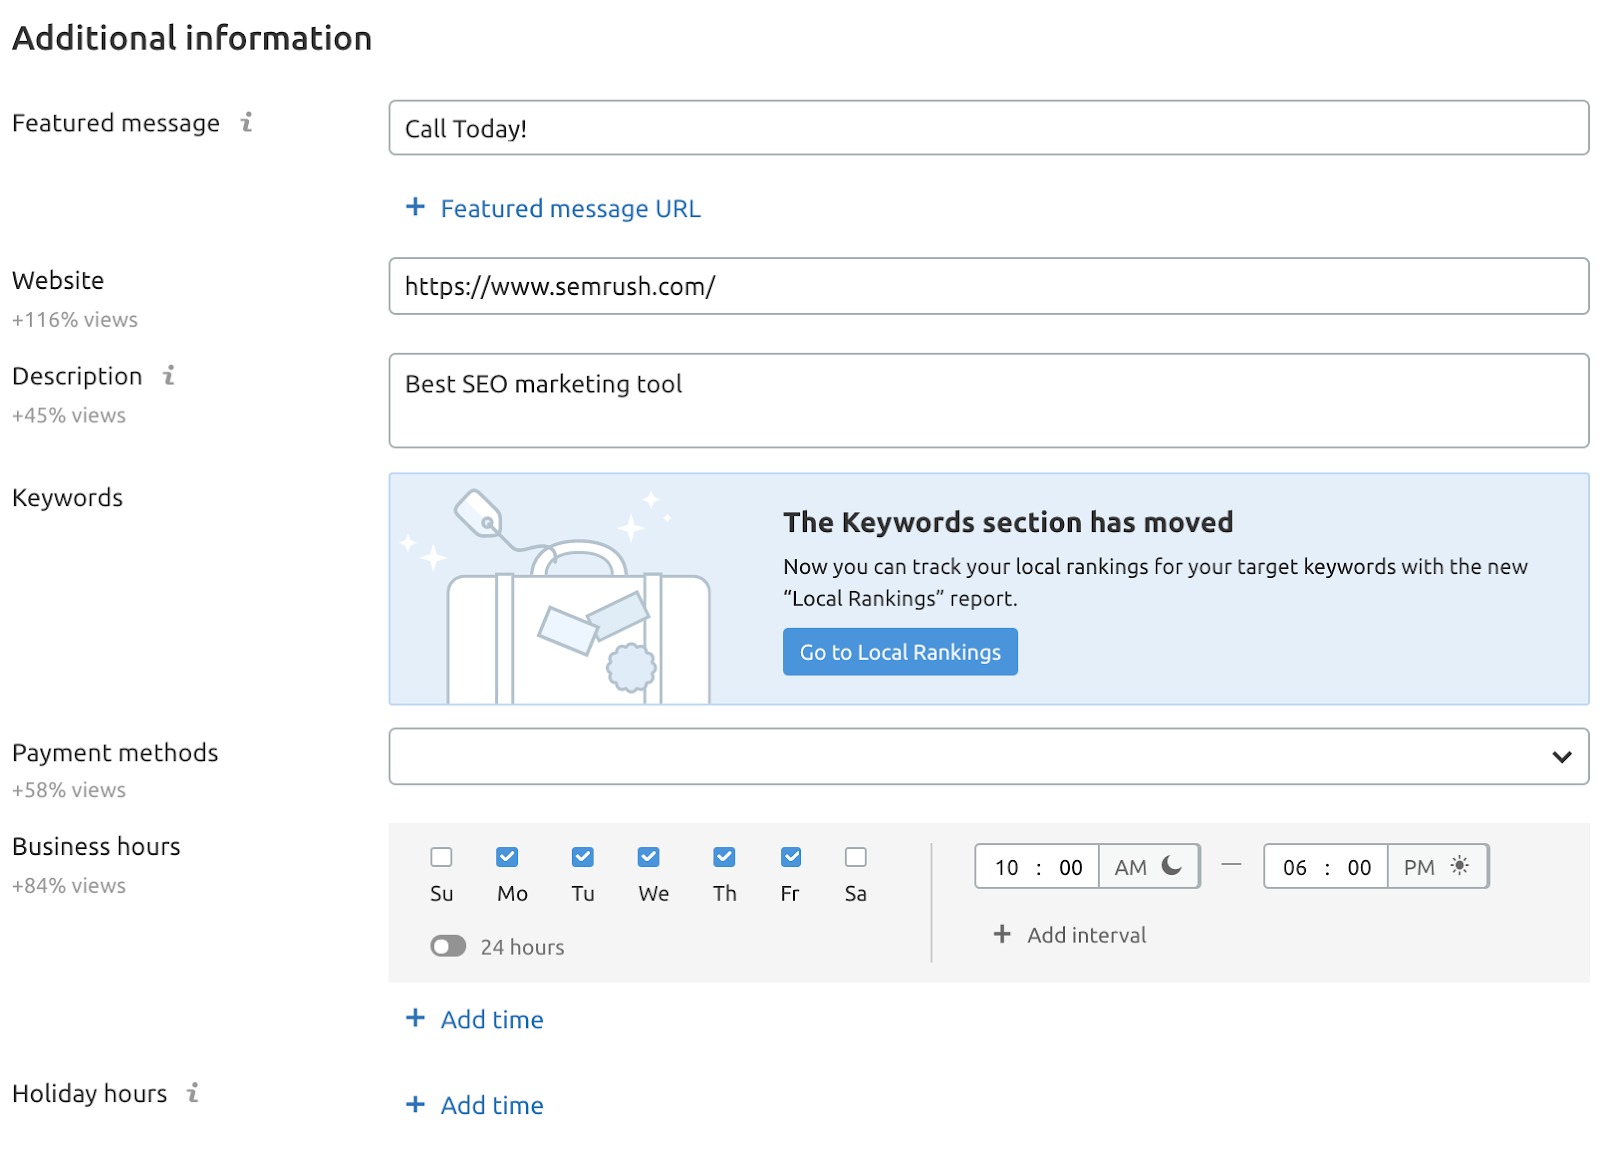
Task: Check the Su day checkbox
Action: tap(441, 857)
